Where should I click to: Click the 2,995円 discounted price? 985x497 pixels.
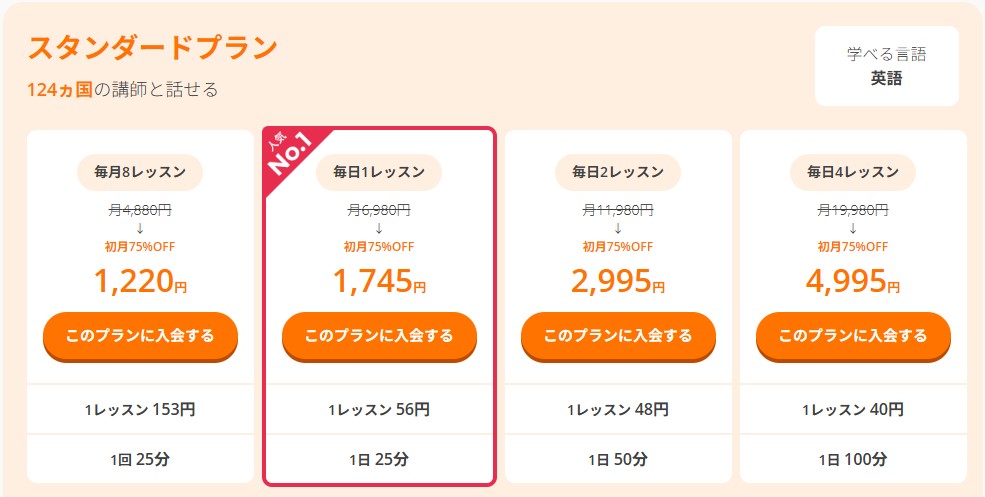click(618, 282)
